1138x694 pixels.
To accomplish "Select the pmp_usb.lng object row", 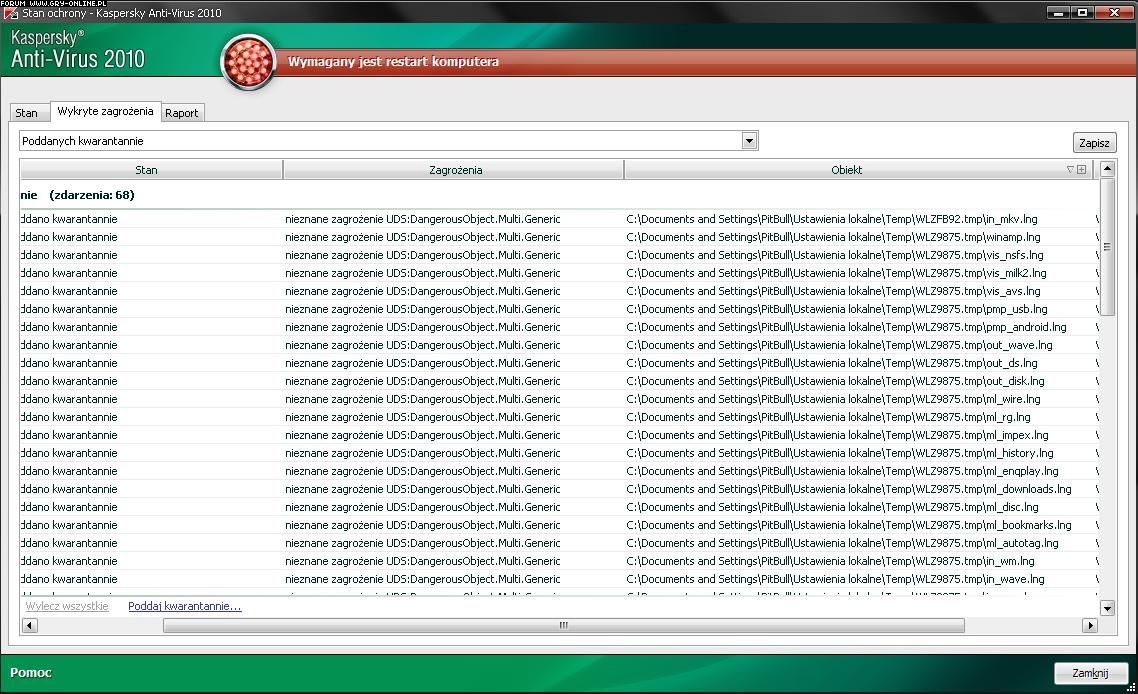I will click(x=559, y=309).
